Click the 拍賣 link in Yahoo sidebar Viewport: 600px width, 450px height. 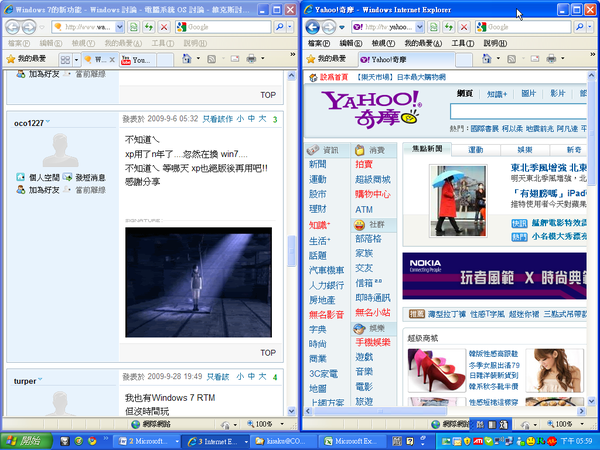point(364,164)
